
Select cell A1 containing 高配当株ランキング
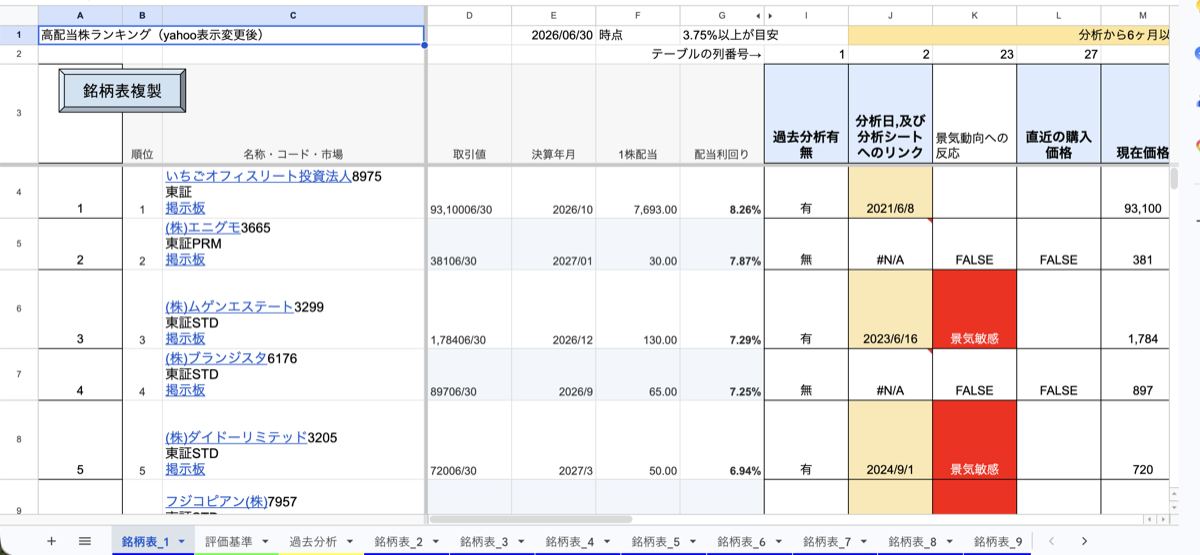coord(232,35)
